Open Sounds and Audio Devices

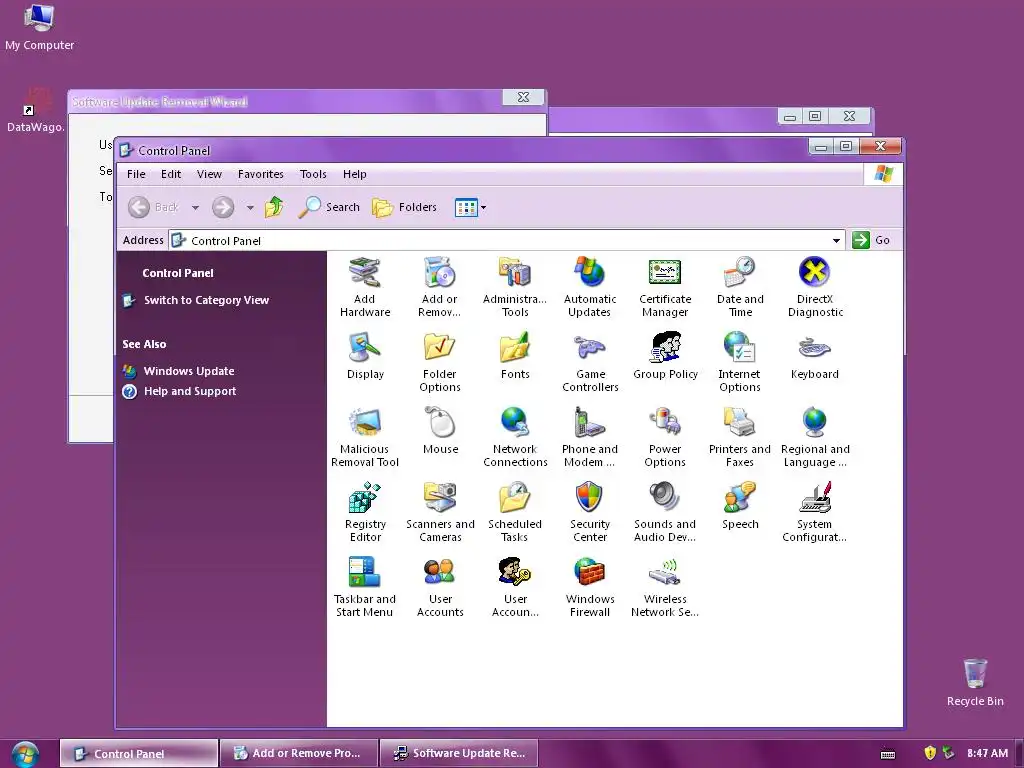665,513
